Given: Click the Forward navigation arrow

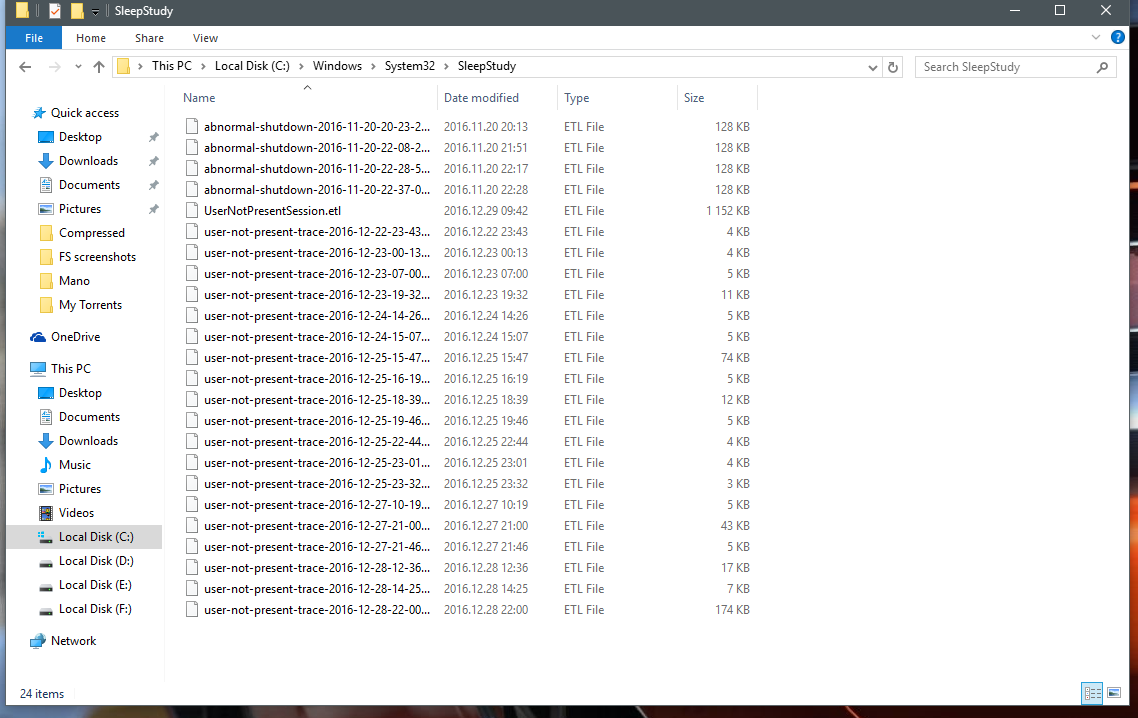Looking at the screenshot, I should [54, 67].
